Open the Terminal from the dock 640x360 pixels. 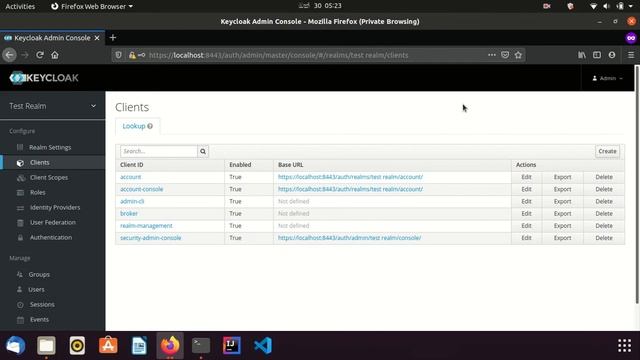(201, 345)
